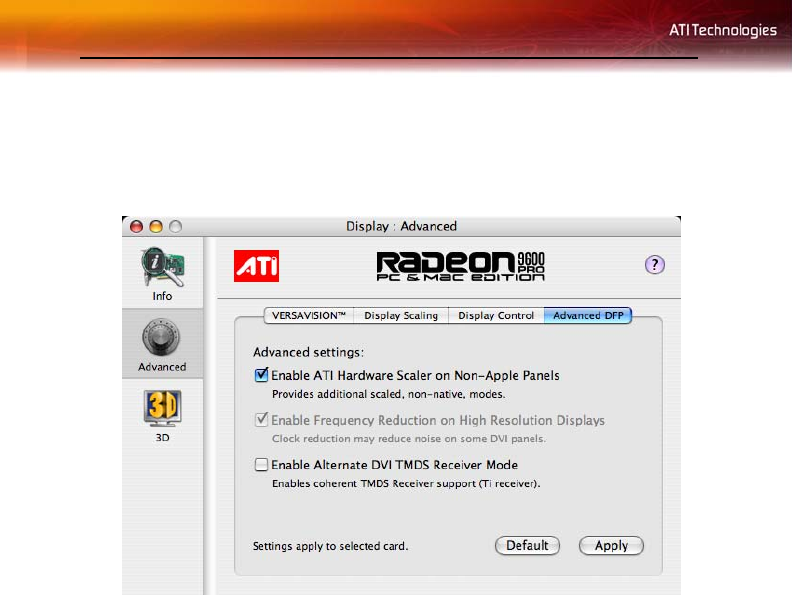Minimize window with the yellow button
This screenshot has height=595, width=792.
[156, 226]
